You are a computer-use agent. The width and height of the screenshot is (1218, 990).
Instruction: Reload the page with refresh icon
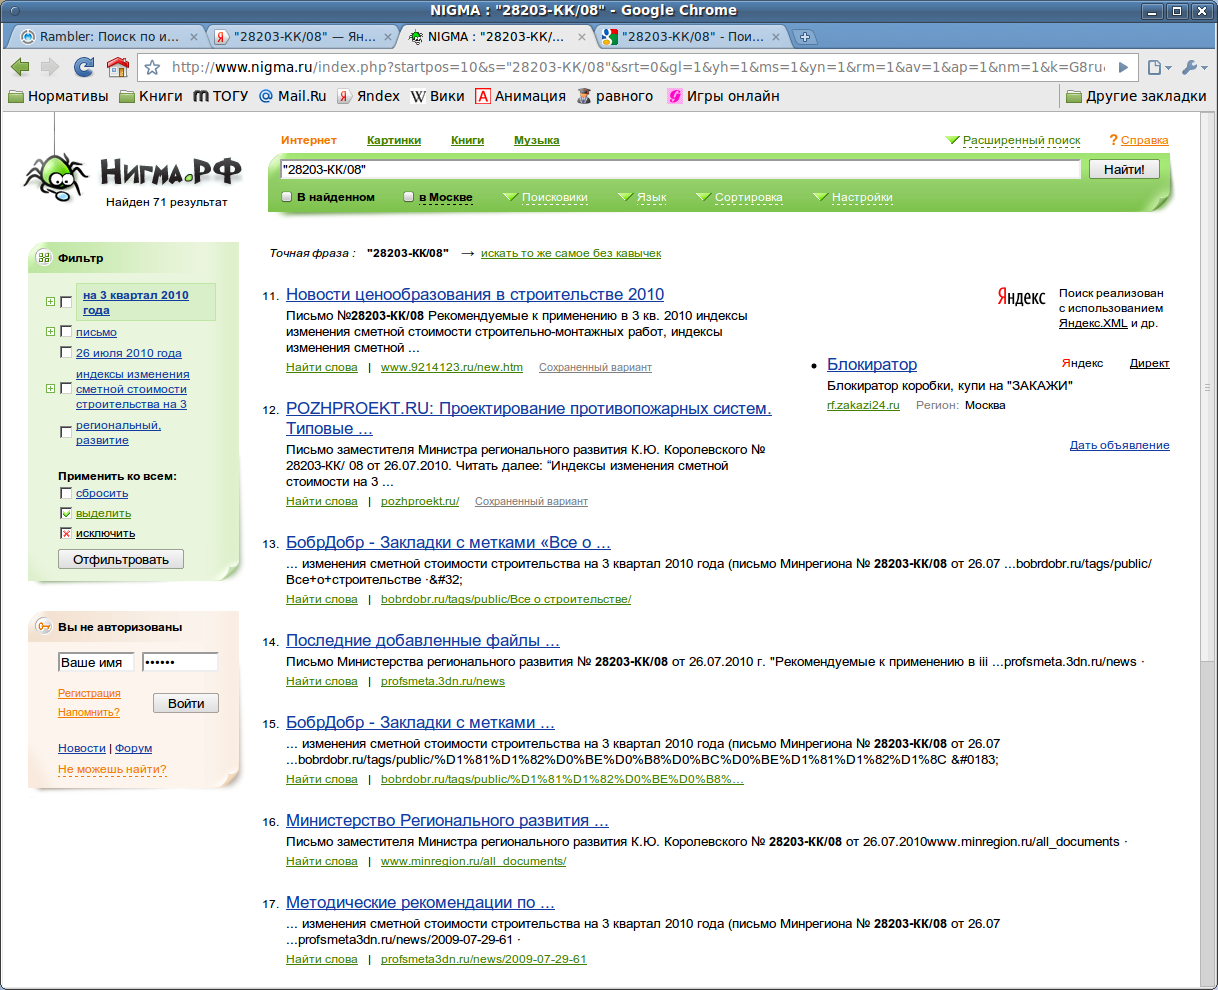[x=84, y=67]
